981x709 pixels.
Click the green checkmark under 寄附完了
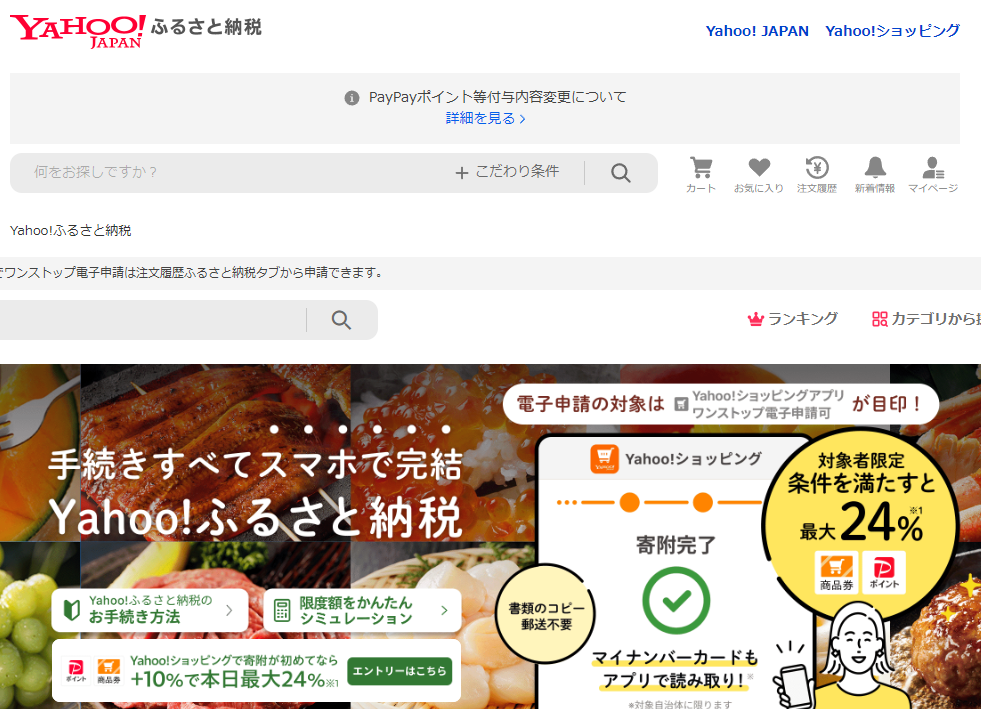point(676,601)
